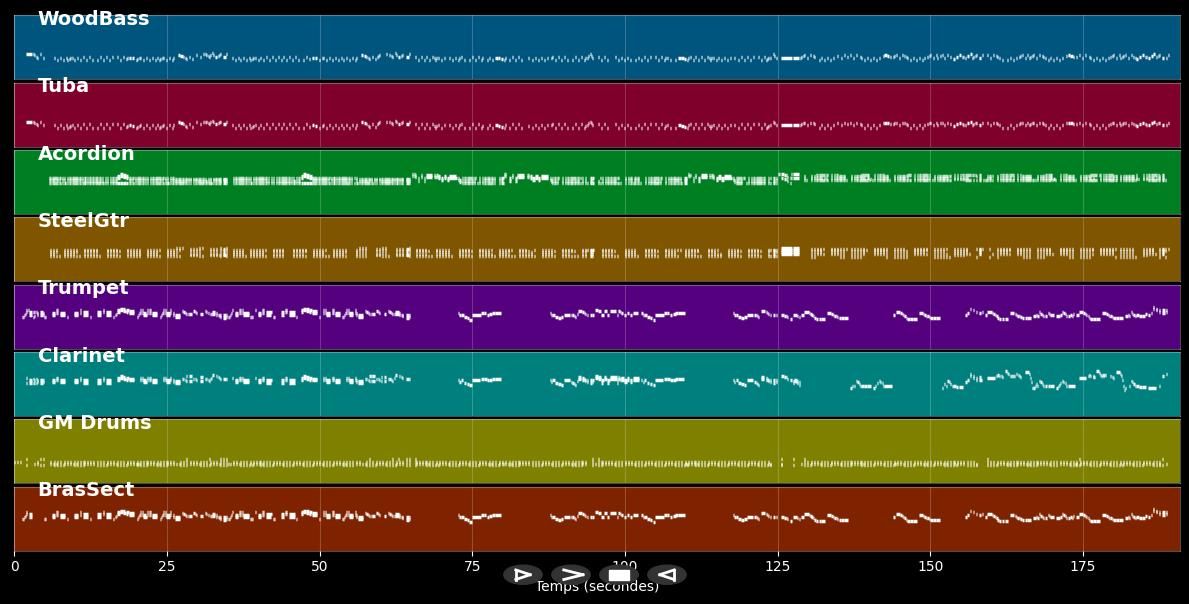This screenshot has width=1189, height=604.
Task: Select the GM Drums track label
Action: coord(94,423)
